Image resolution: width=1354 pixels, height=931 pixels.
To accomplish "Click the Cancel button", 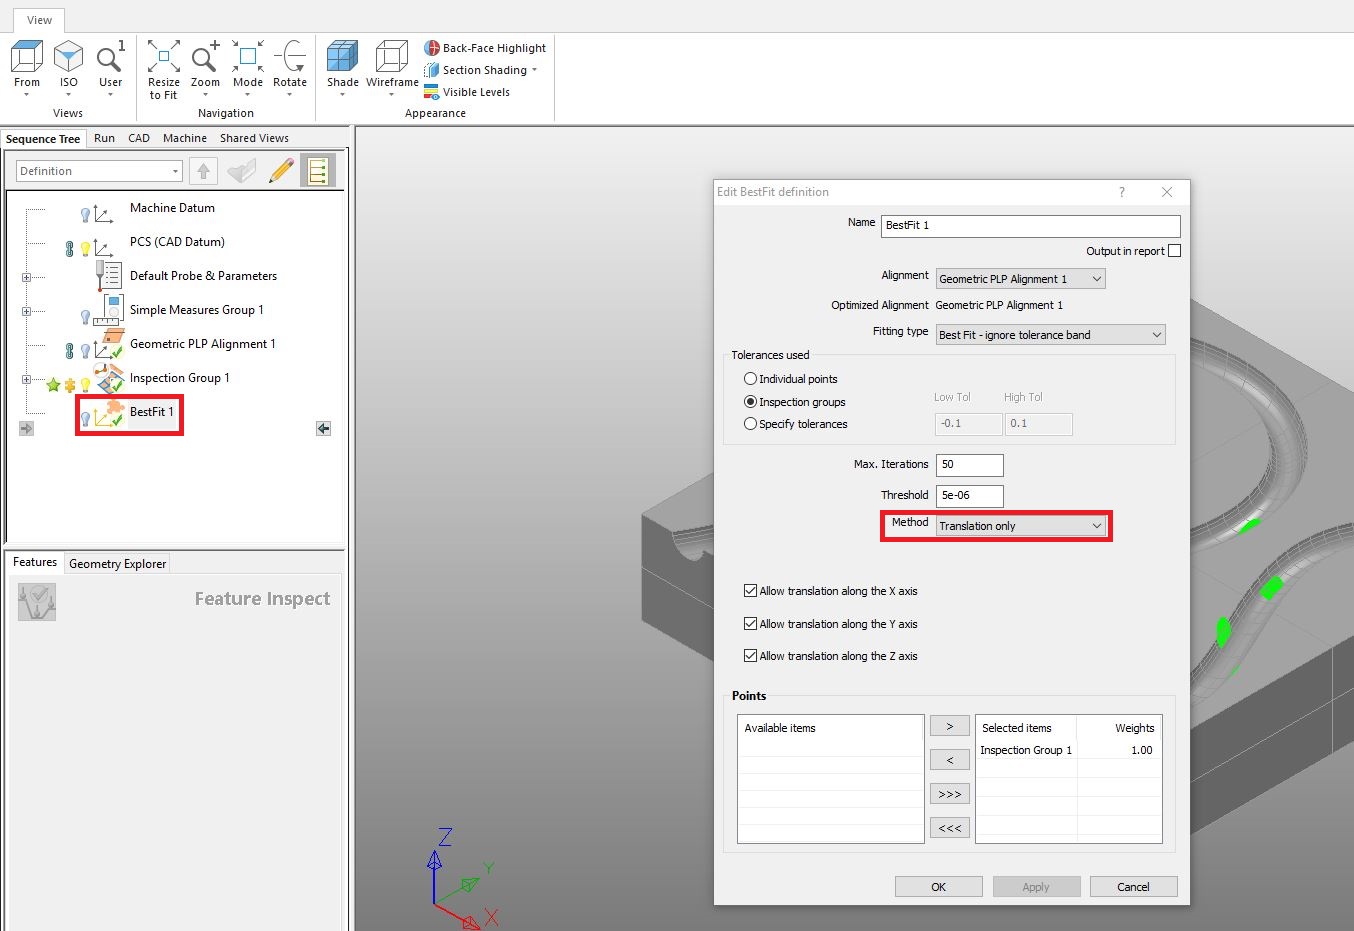I will [x=1133, y=887].
